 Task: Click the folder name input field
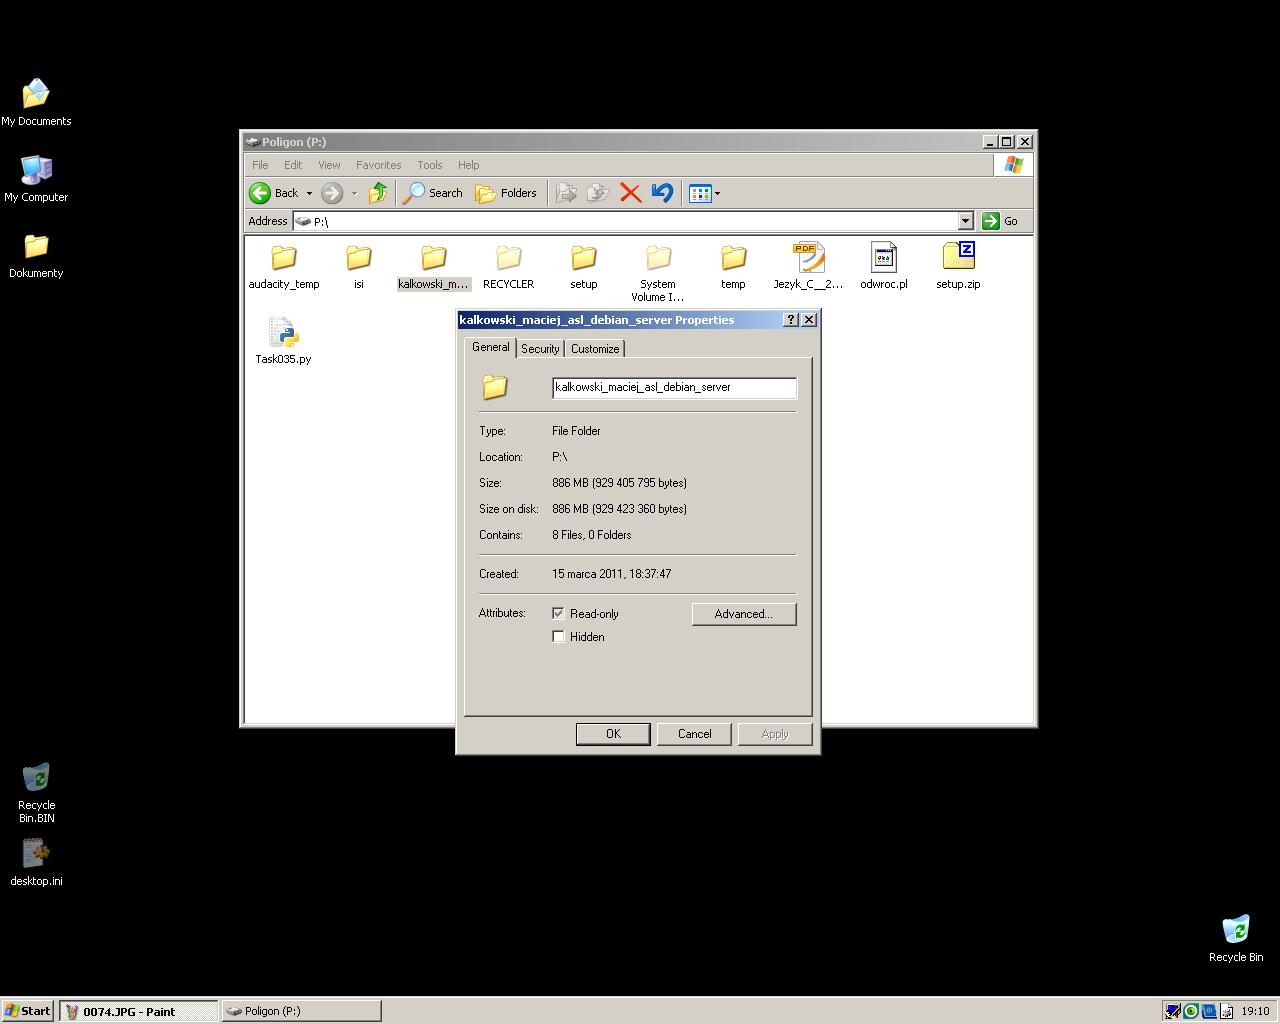(x=674, y=388)
